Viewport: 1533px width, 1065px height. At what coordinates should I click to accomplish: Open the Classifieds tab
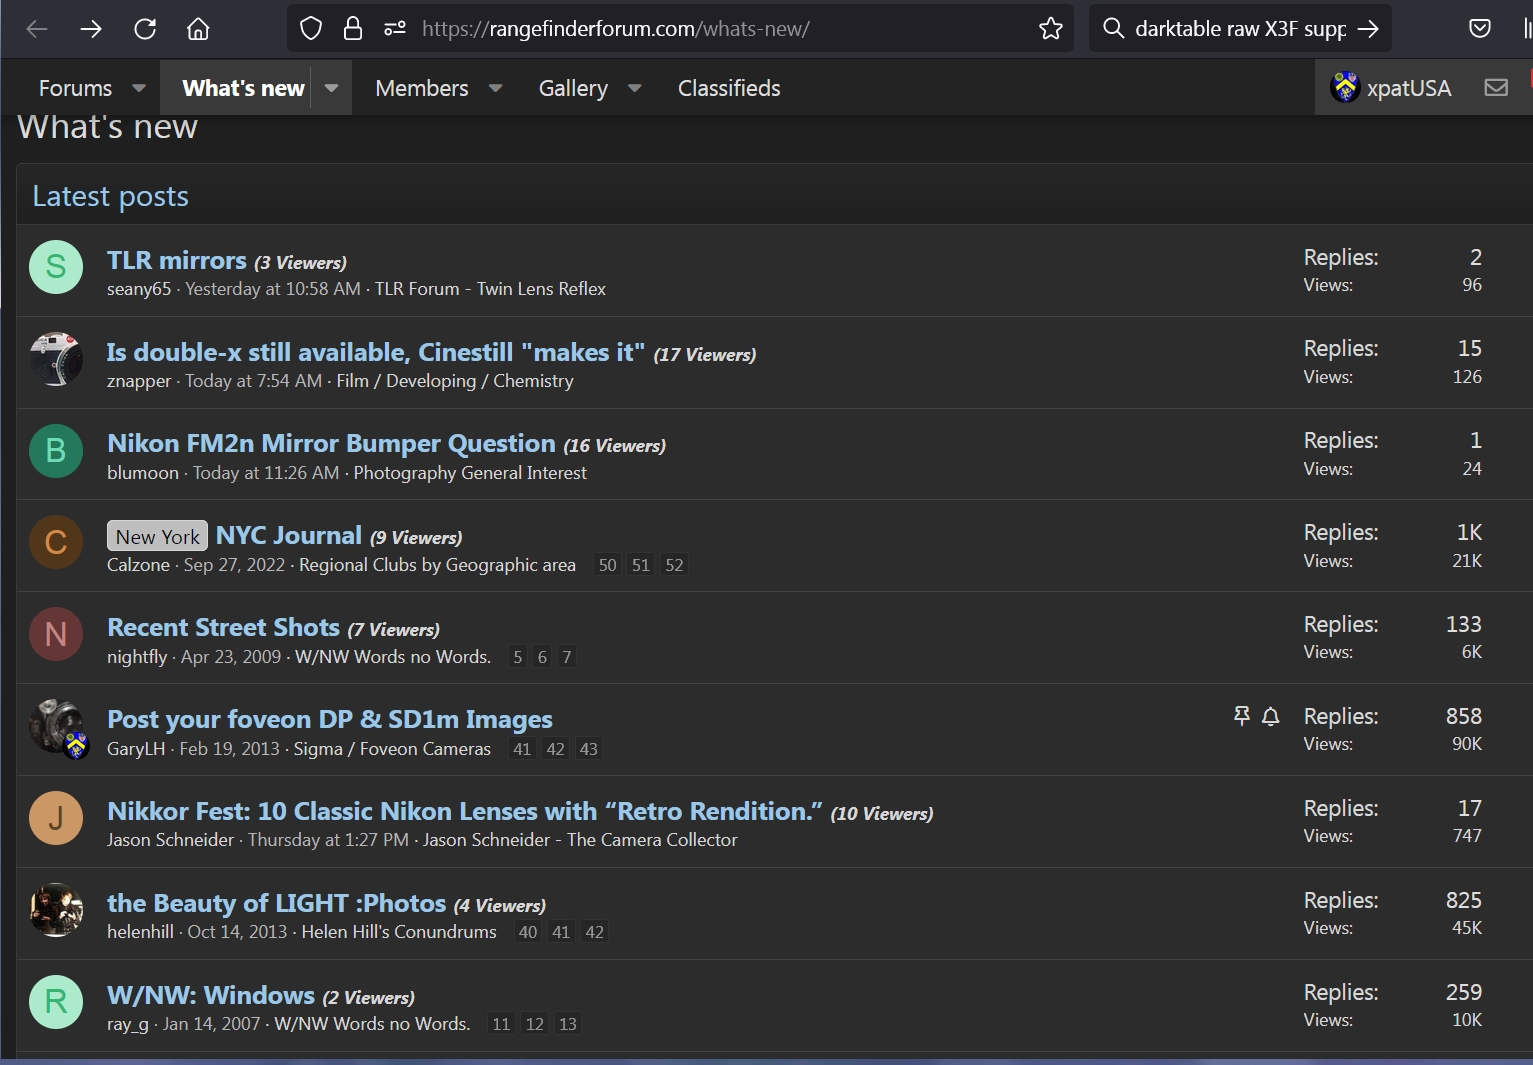click(729, 88)
